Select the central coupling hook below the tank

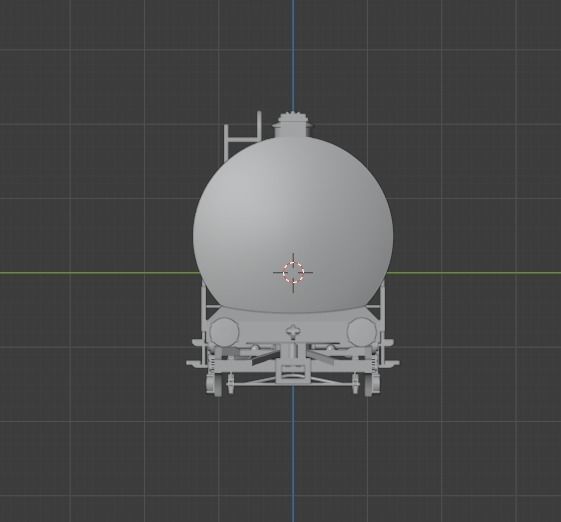[293, 332]
